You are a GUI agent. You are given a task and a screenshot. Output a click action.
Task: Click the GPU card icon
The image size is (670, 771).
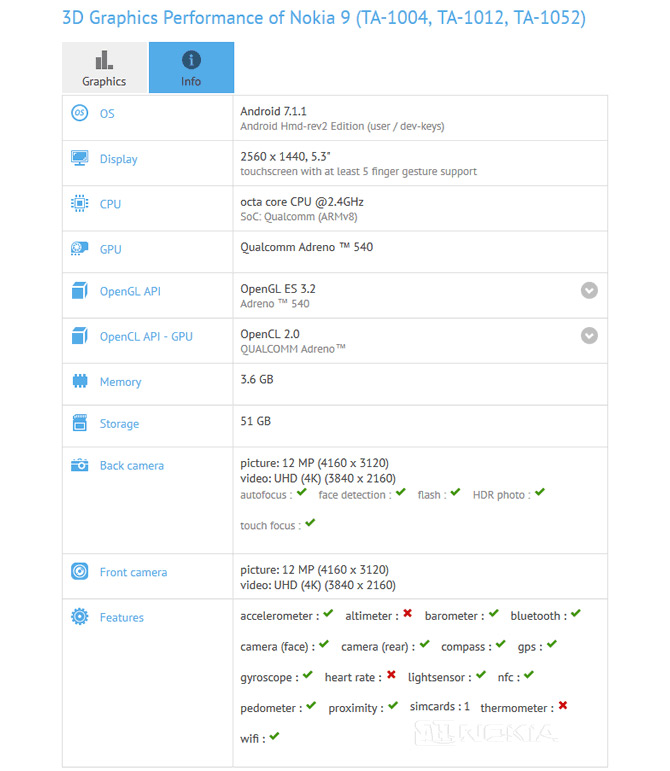point(80,249)
